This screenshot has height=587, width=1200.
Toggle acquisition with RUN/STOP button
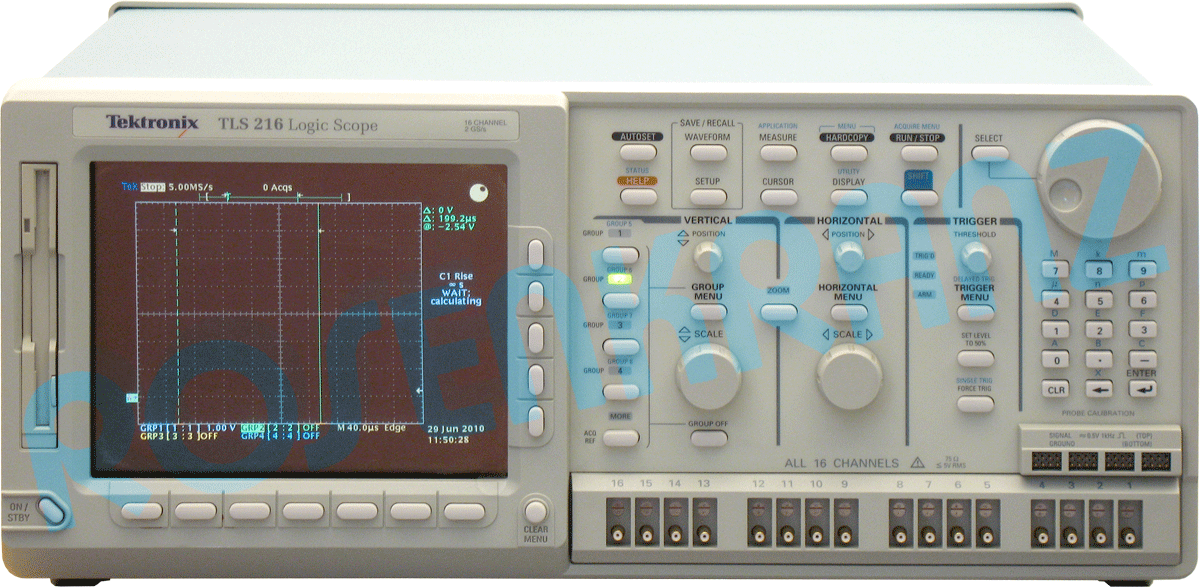[918, 153]
